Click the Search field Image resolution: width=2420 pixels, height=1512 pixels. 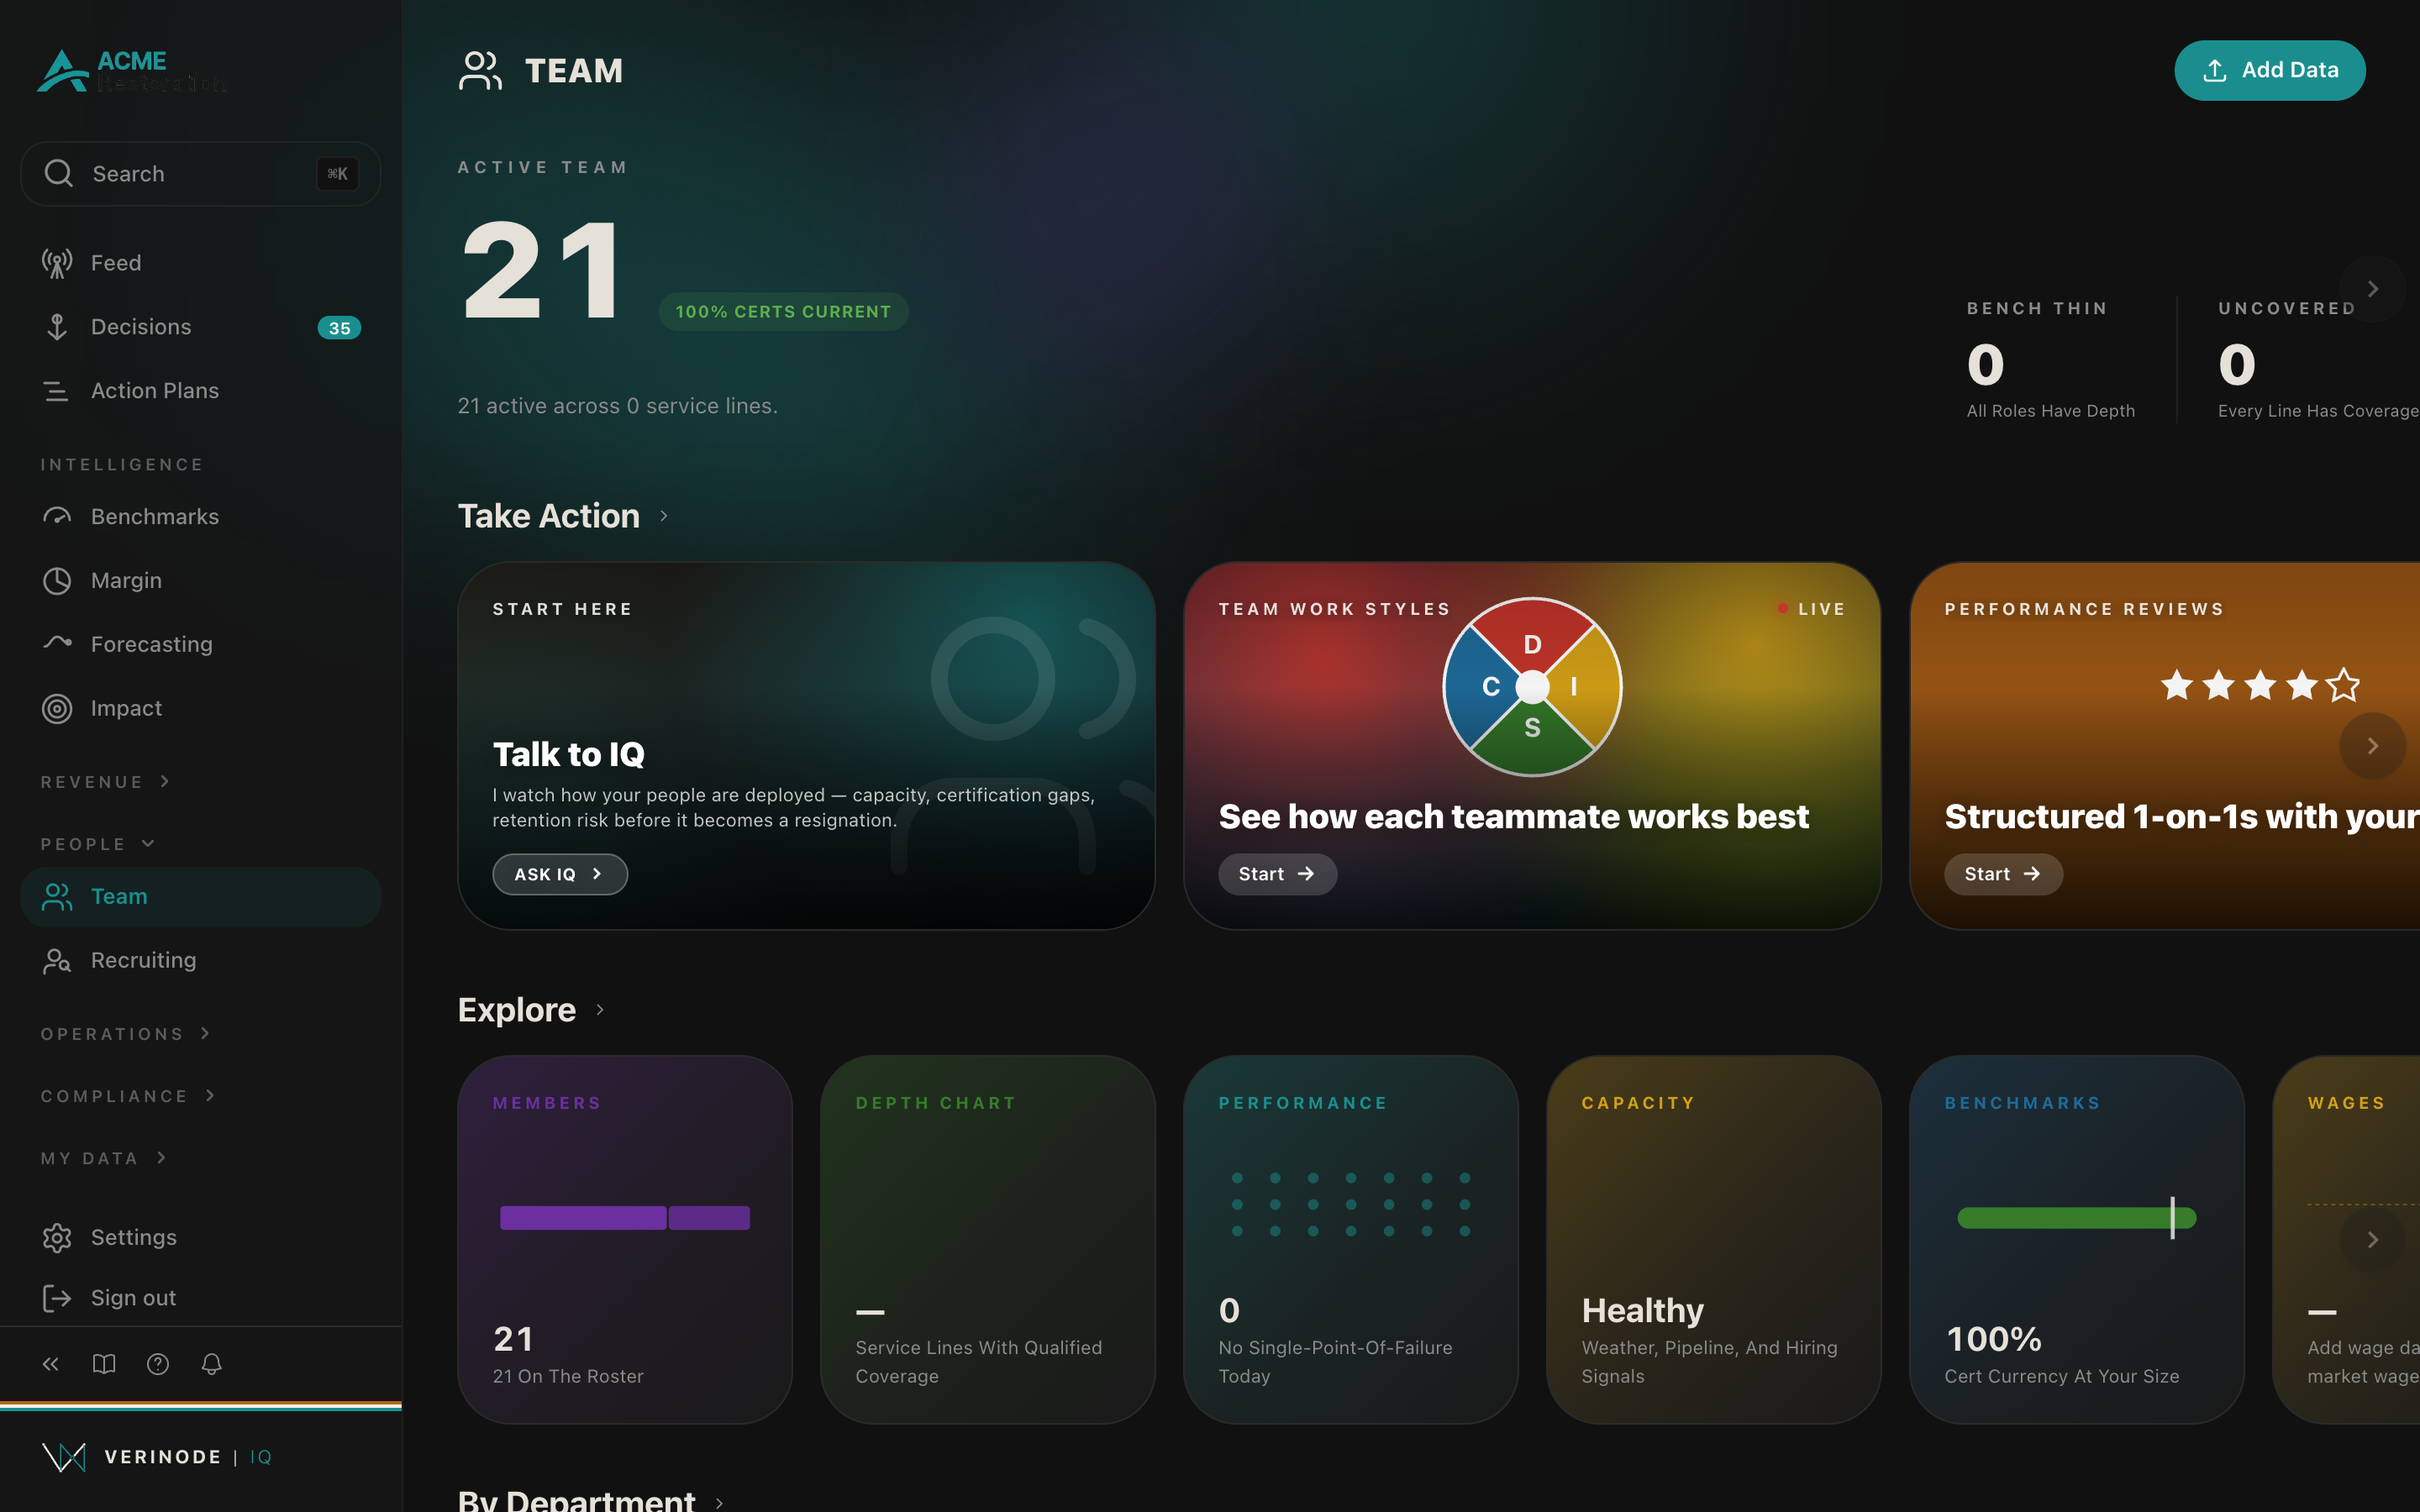(x=200, y=174)
